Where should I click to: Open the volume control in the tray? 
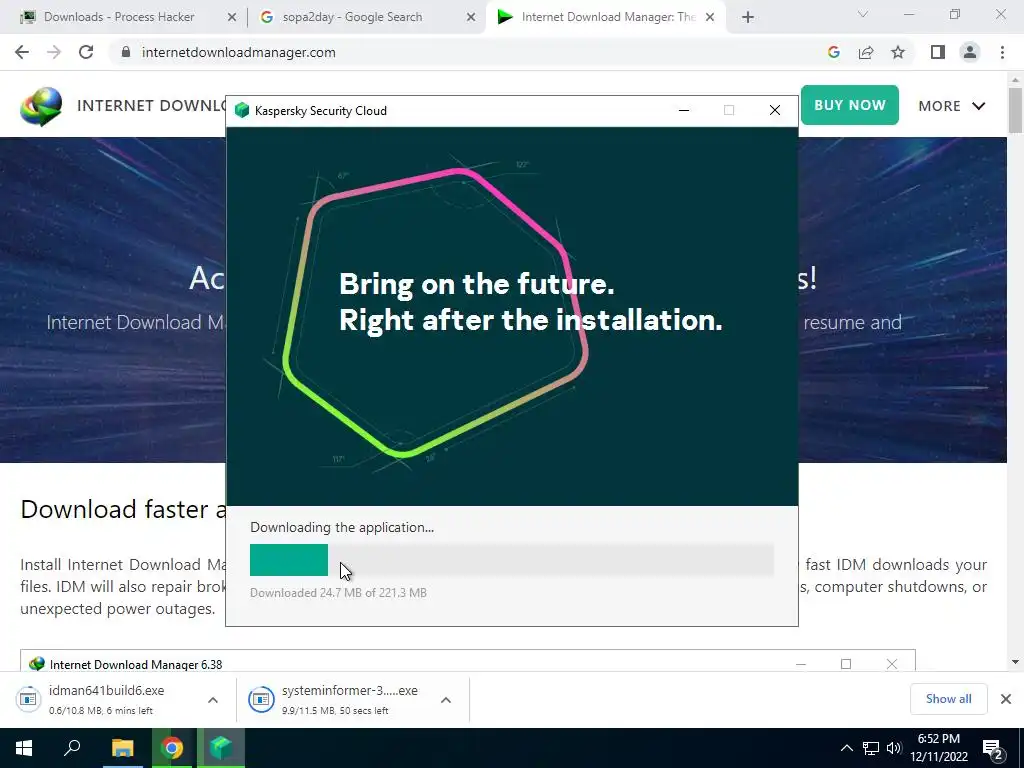[894, 748]
